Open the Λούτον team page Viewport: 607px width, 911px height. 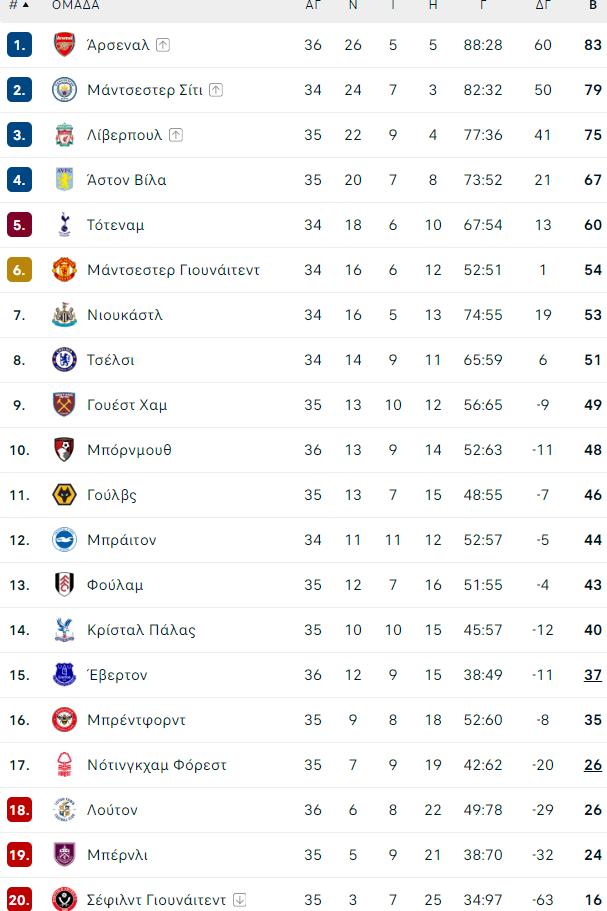click(112, 809)
